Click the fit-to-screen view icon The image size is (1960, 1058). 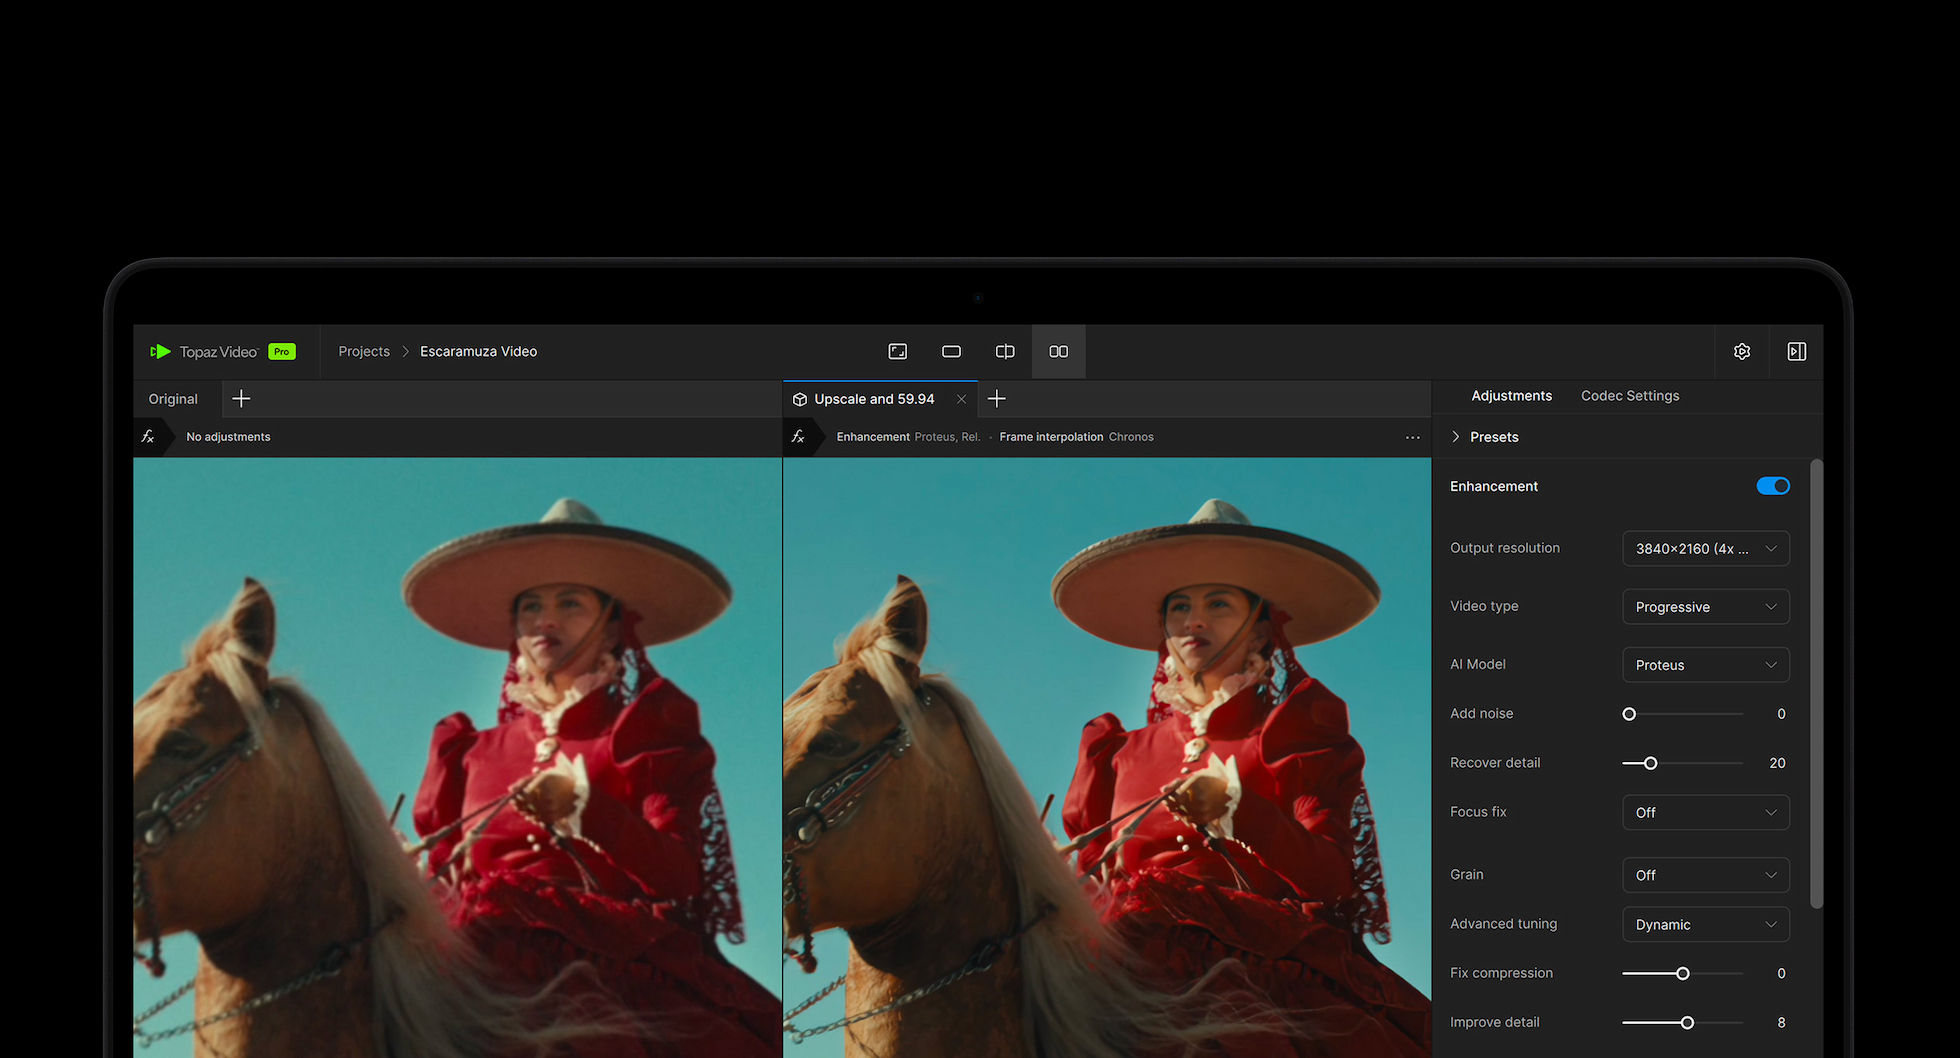898,351
